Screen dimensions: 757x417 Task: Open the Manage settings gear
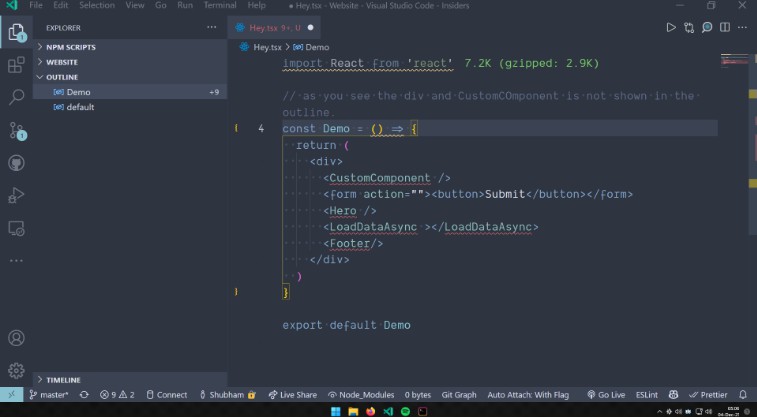[x=16, y=370]
